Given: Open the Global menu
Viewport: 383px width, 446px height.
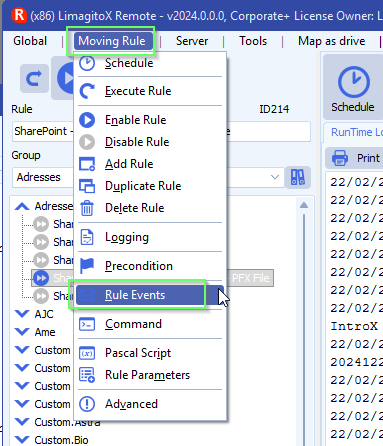Looking at the screenshot, I should pyautogui.click(x=30, y=41).
